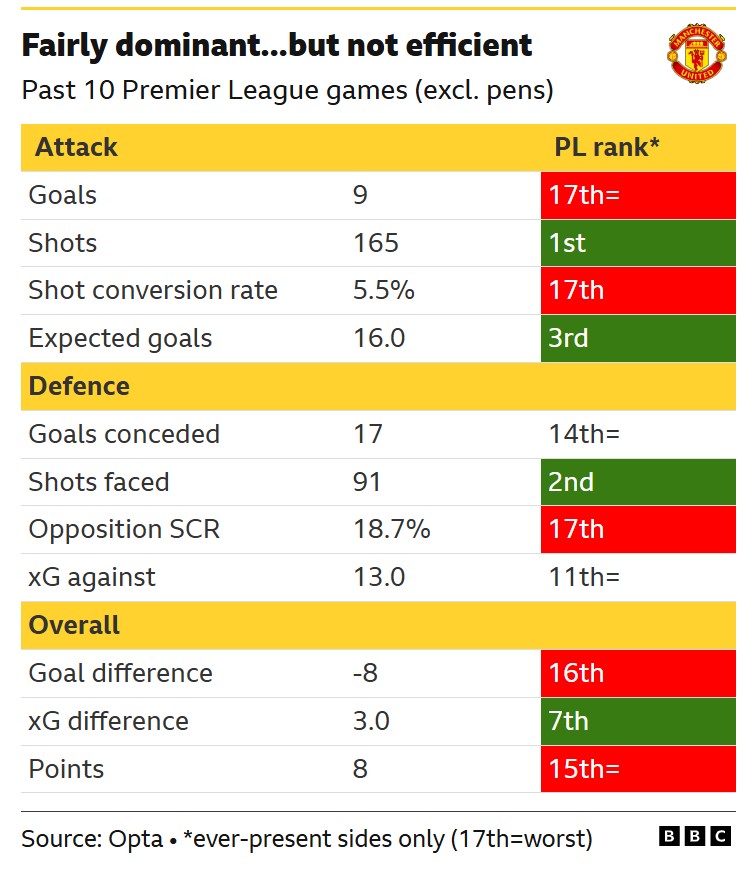Click the green 1st rank cell for Shots

click(x=638, y=243)
